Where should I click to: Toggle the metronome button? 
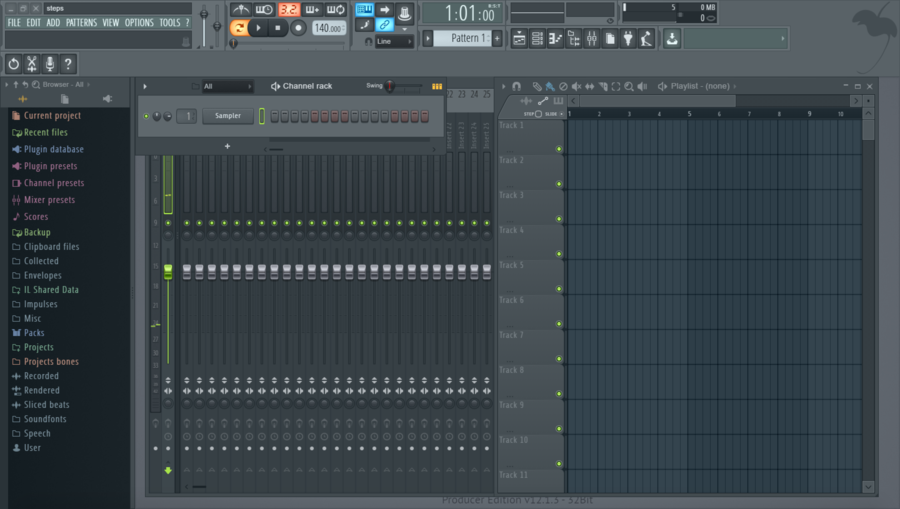tap(240, 9)
